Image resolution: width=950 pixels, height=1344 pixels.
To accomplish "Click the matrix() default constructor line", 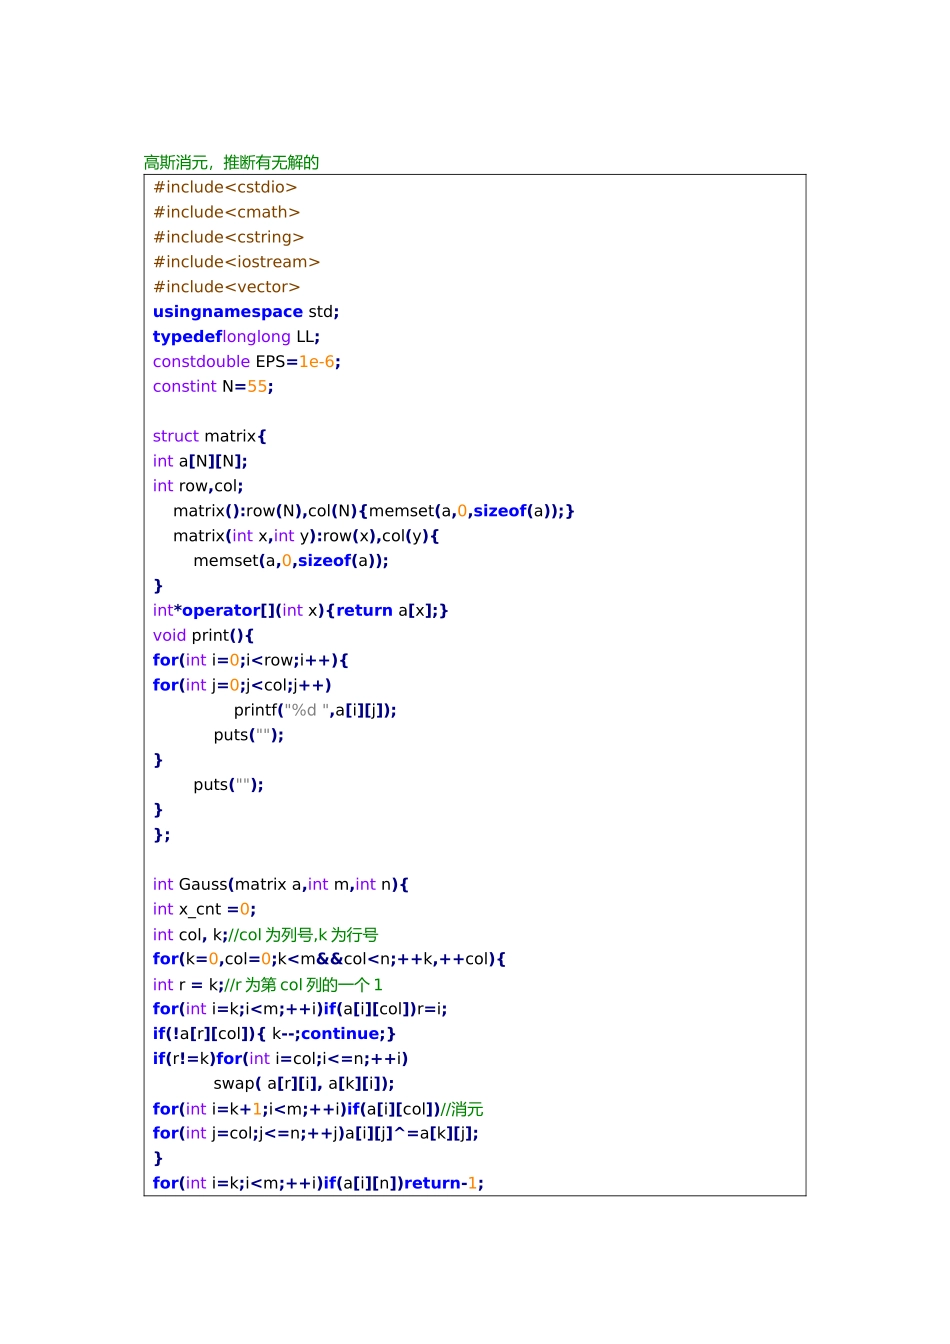I will 374,511.
